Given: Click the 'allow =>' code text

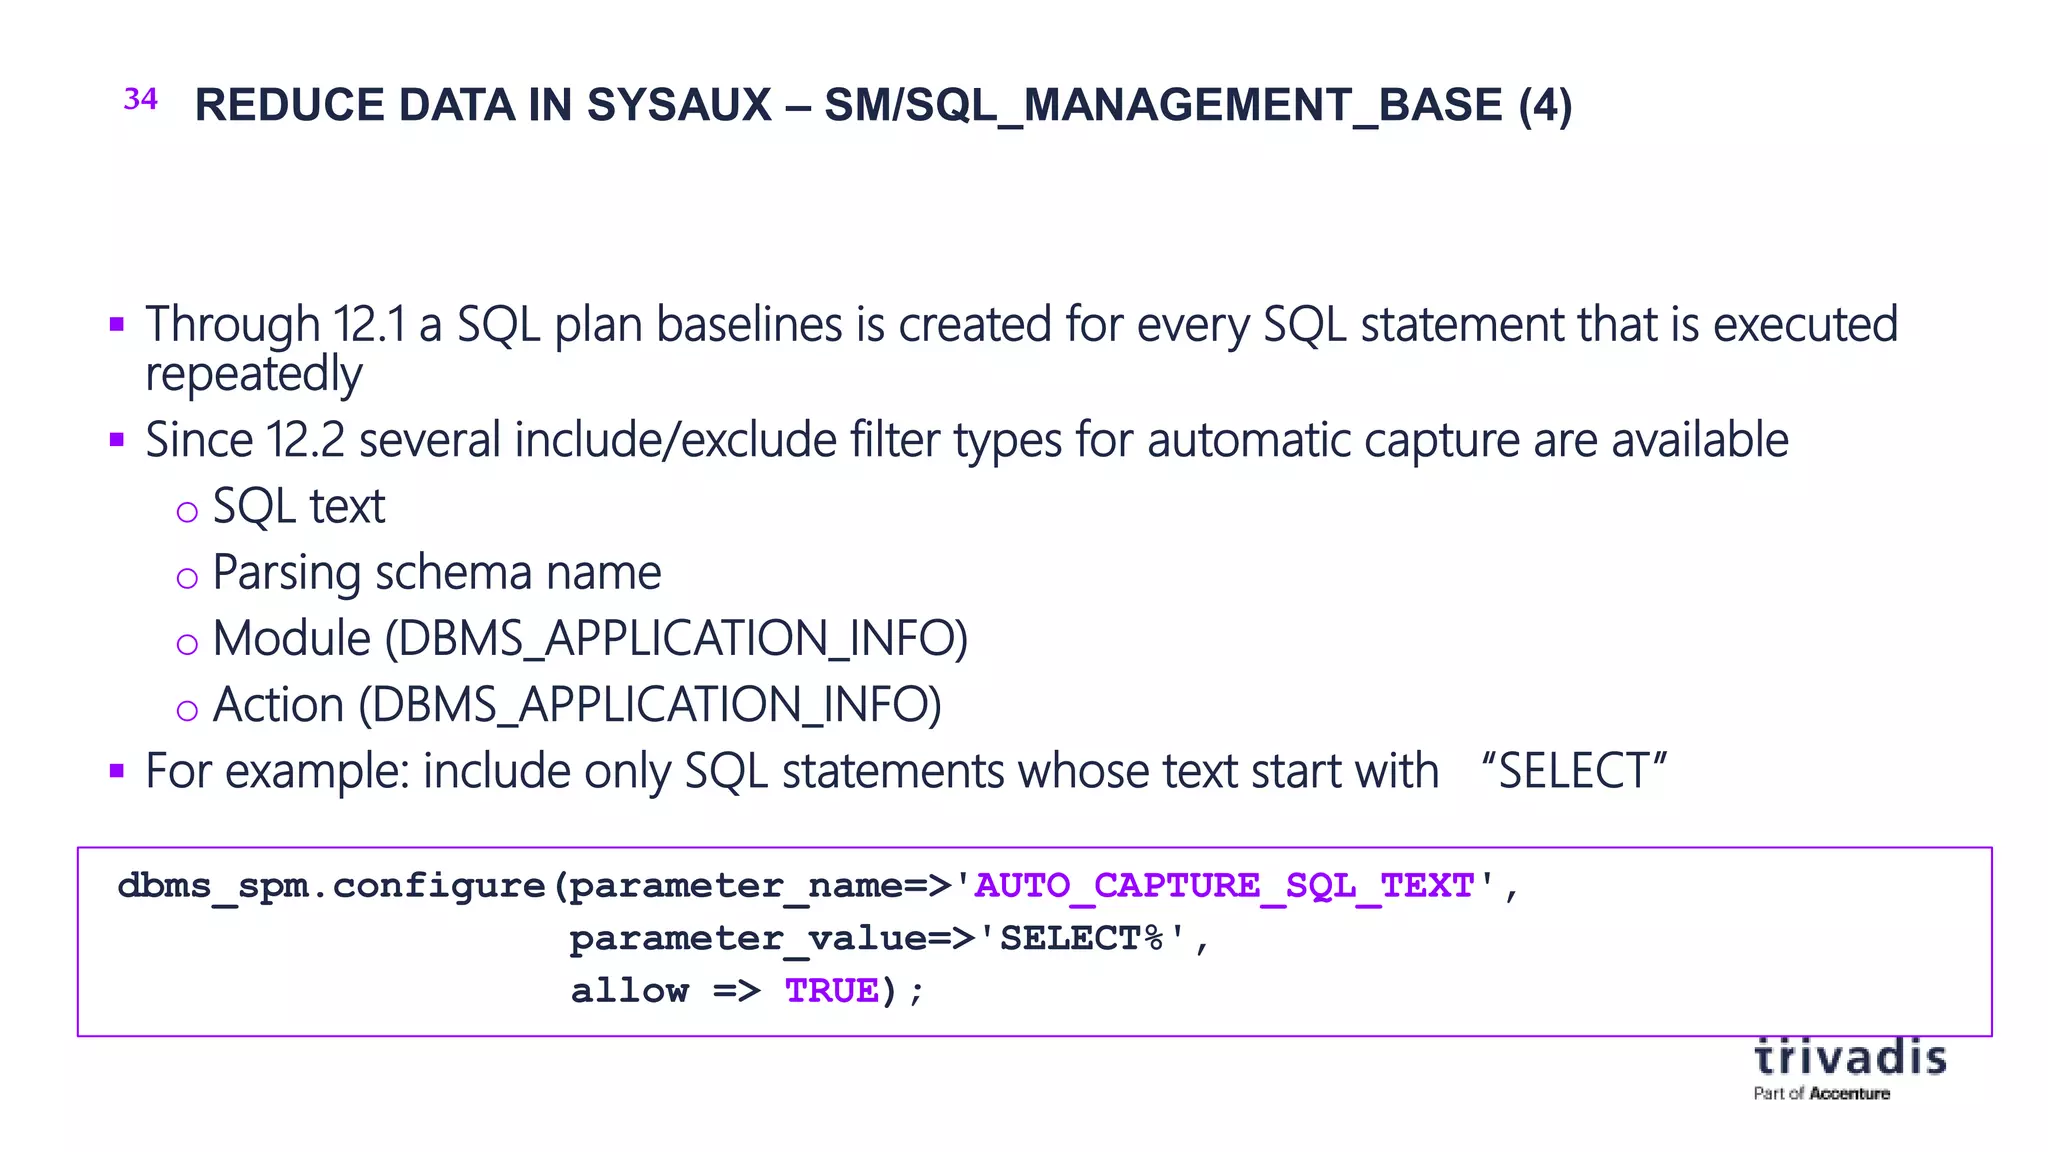Looking at the screenshot, I should click(x=665, y=991).
